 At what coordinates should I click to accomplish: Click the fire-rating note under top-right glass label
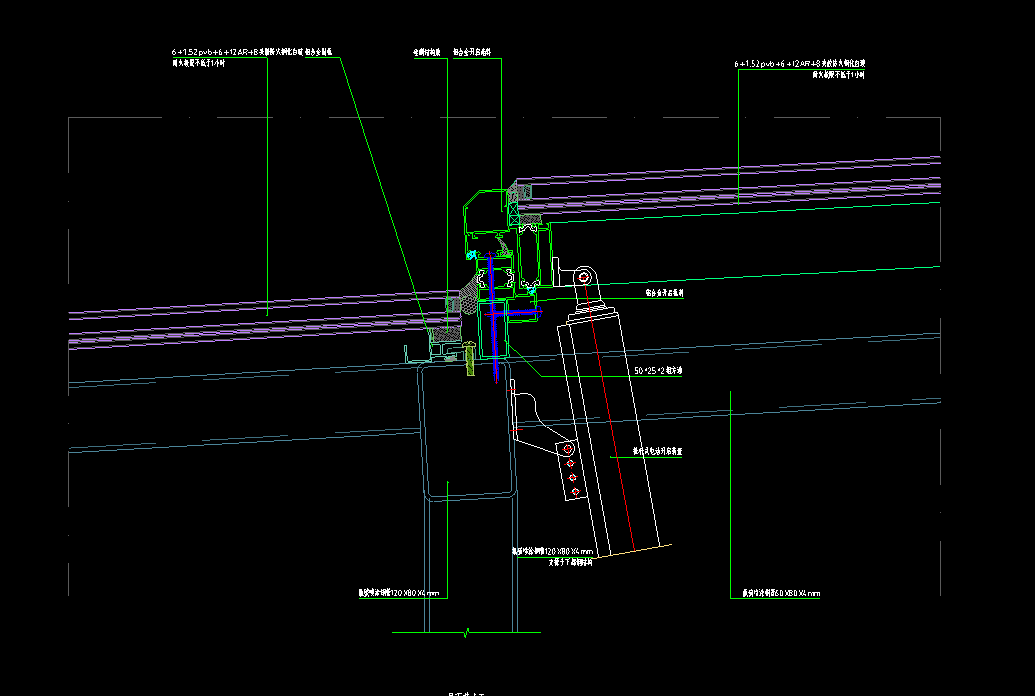pyautogui.click(x=838, y=75)
